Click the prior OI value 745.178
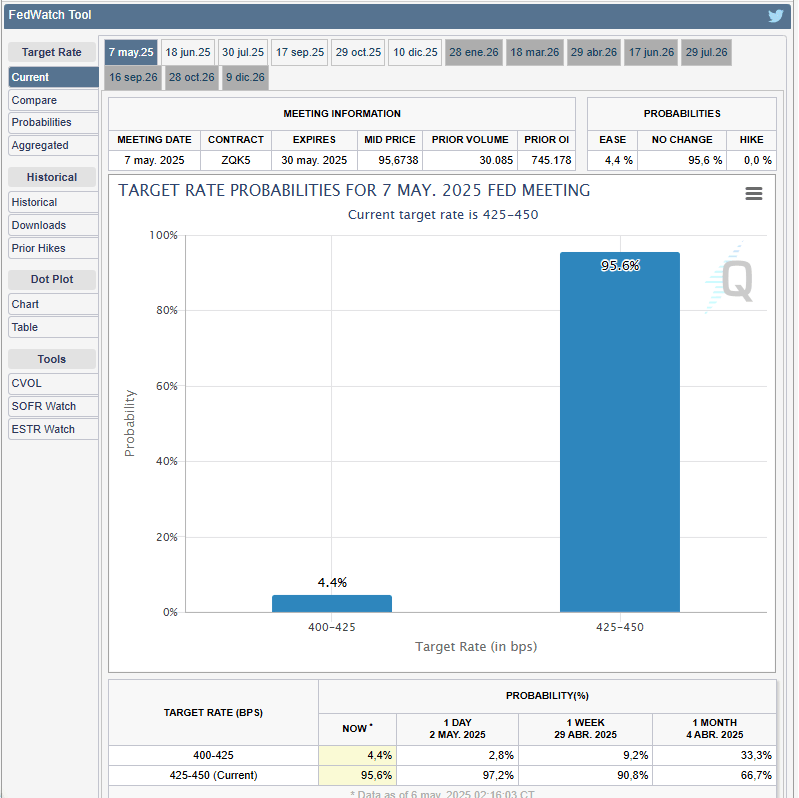This screenshot has height=798, width=799. coord(547,160)
